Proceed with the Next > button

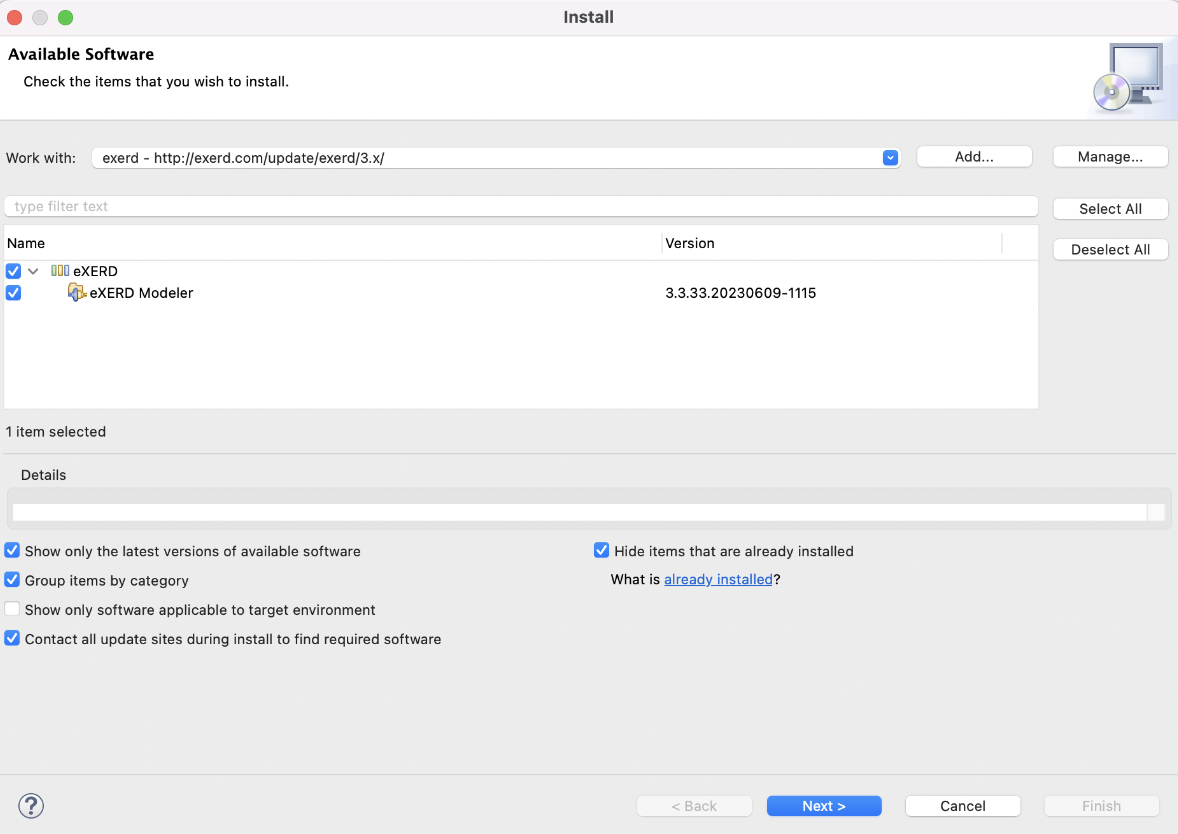click(824, 805)
